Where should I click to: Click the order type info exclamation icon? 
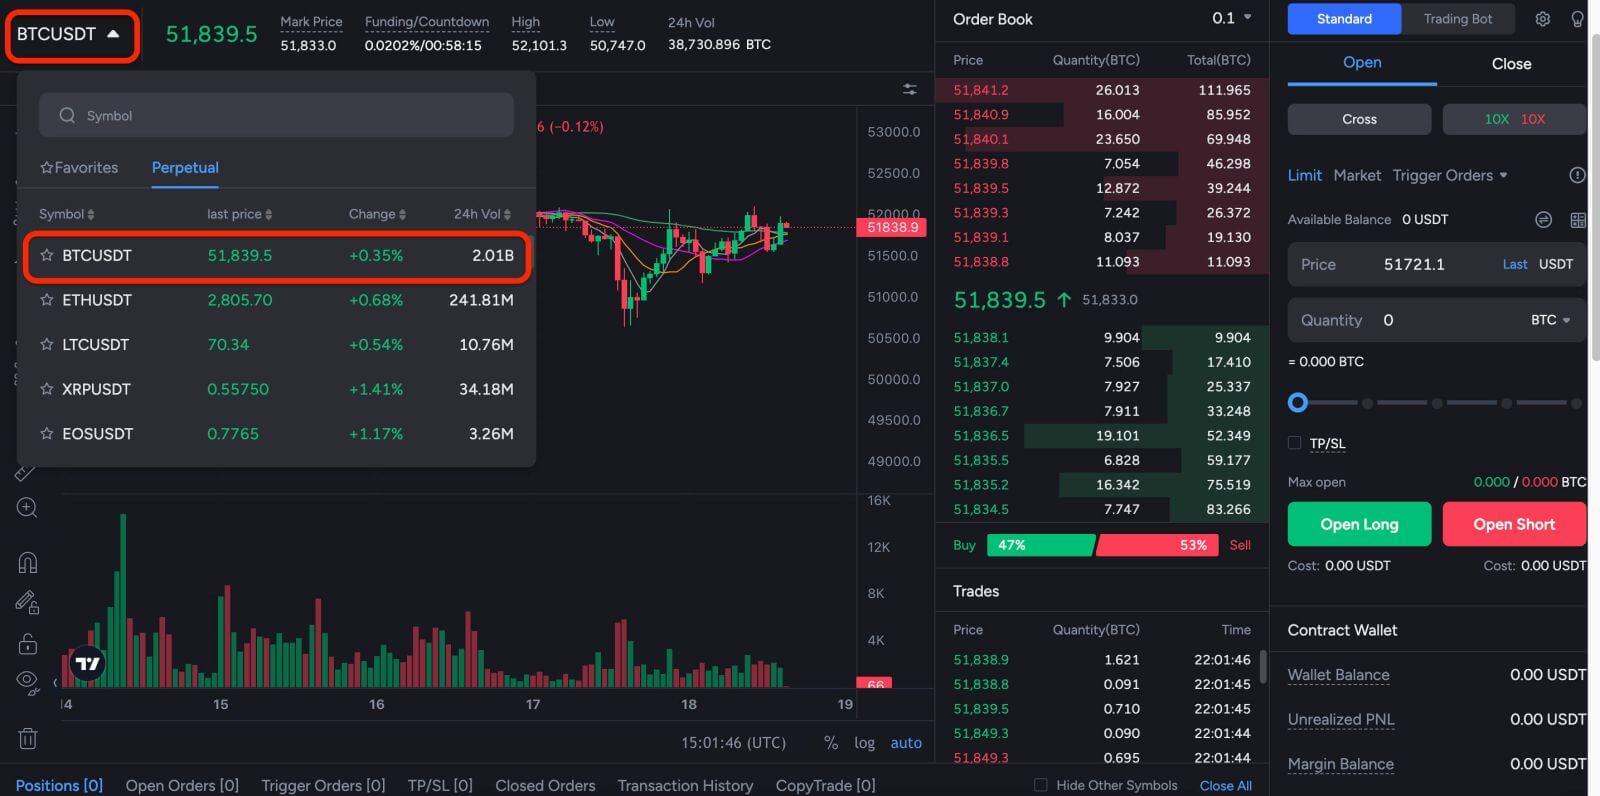tap(1577, 175)
